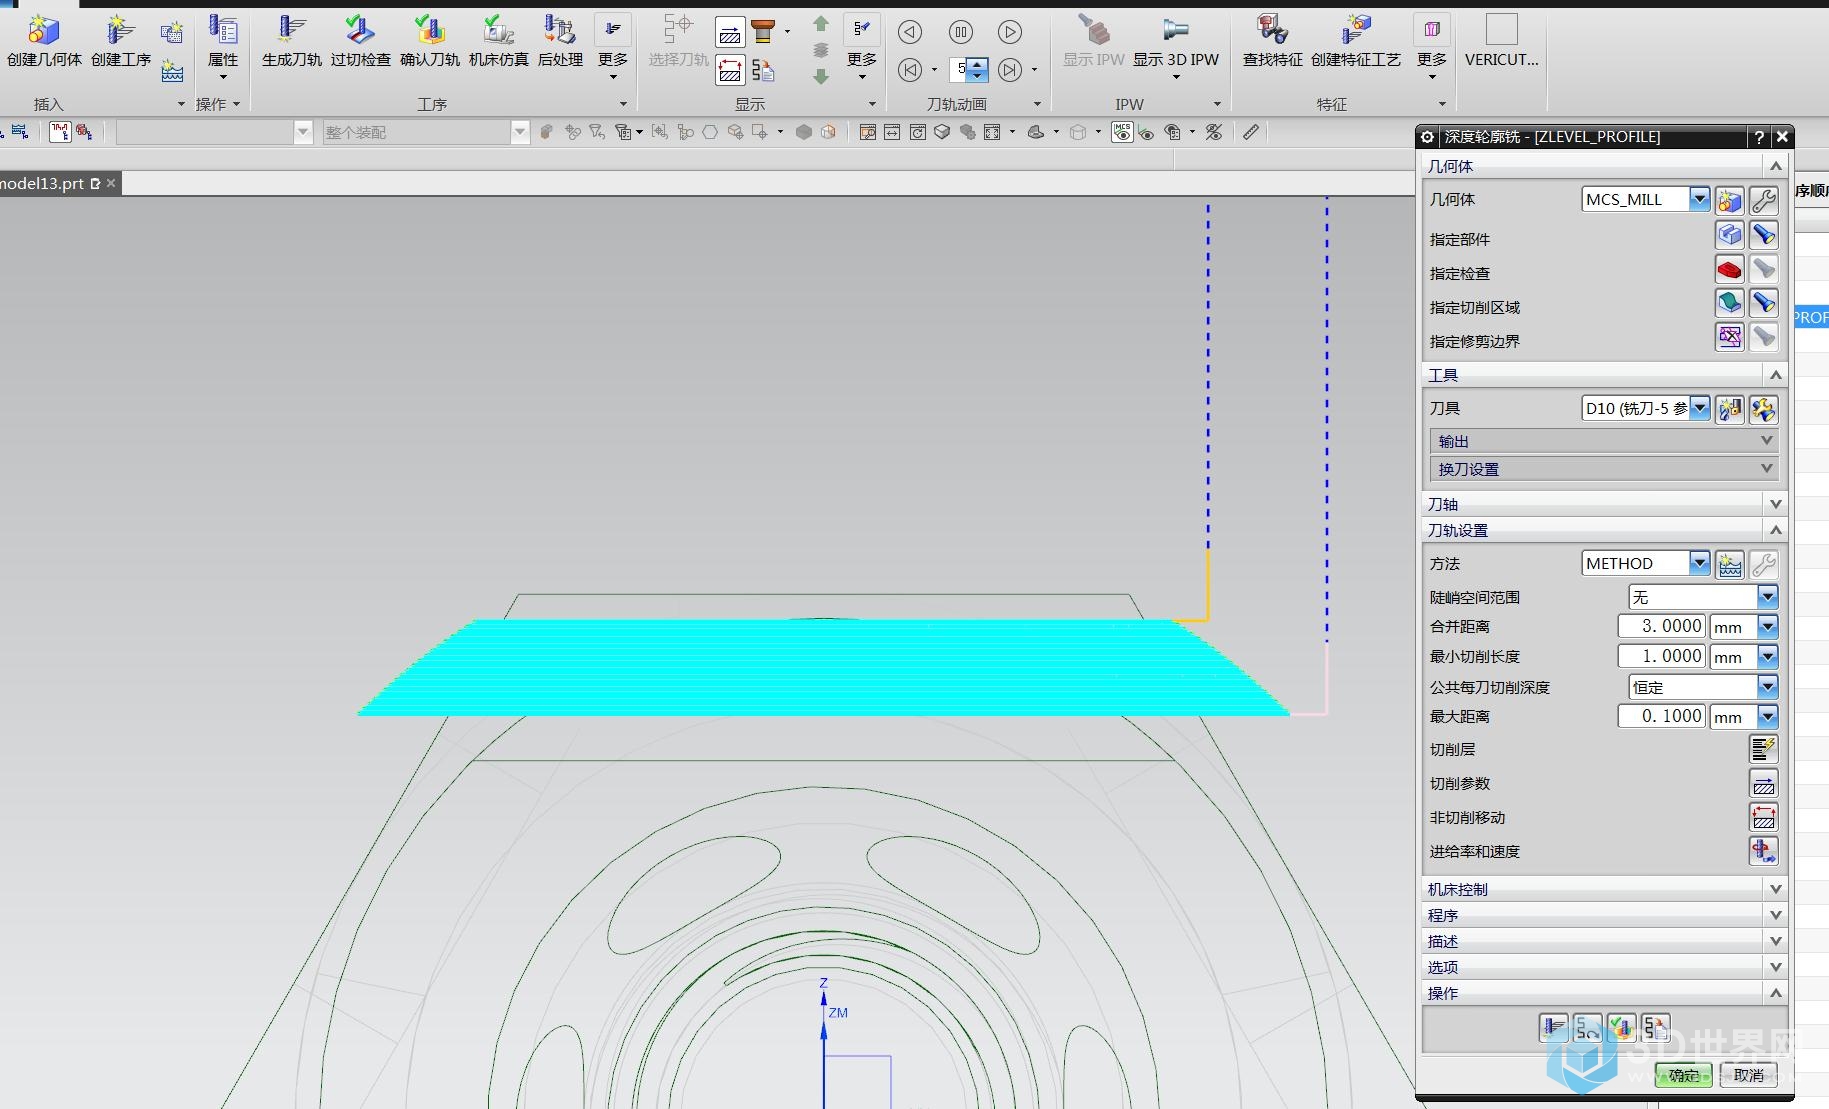Edit geometry with the wrench icon beside MCS_MILL
This screenshot has height=1109, width=1829.
point(1763,200)
